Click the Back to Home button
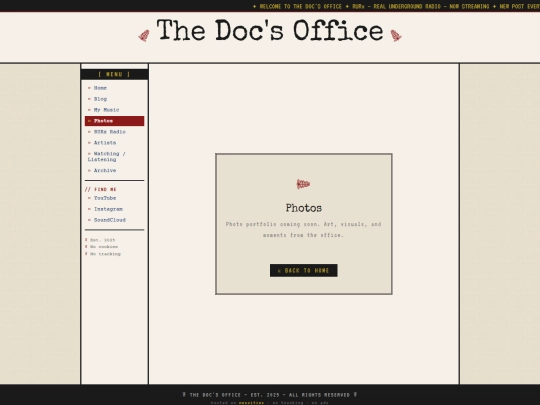Viewport: 540px width, 405px height. pyautogui.click(x=304, y=271)
